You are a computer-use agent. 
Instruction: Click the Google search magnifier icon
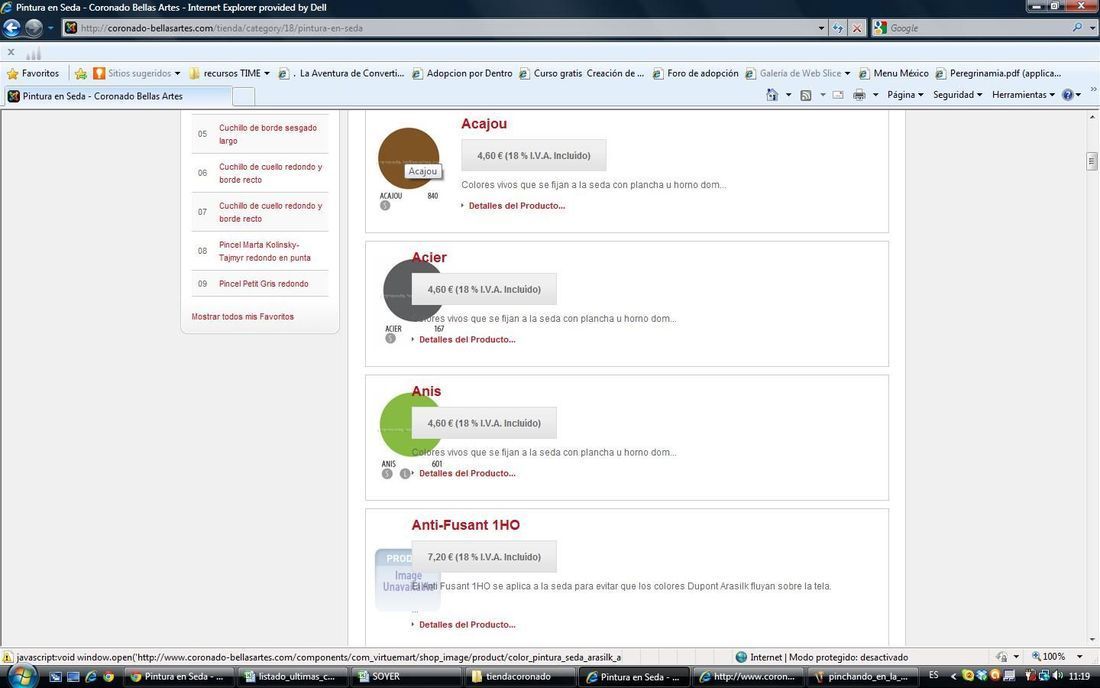pyautogui.click(x=1077, y=27)
